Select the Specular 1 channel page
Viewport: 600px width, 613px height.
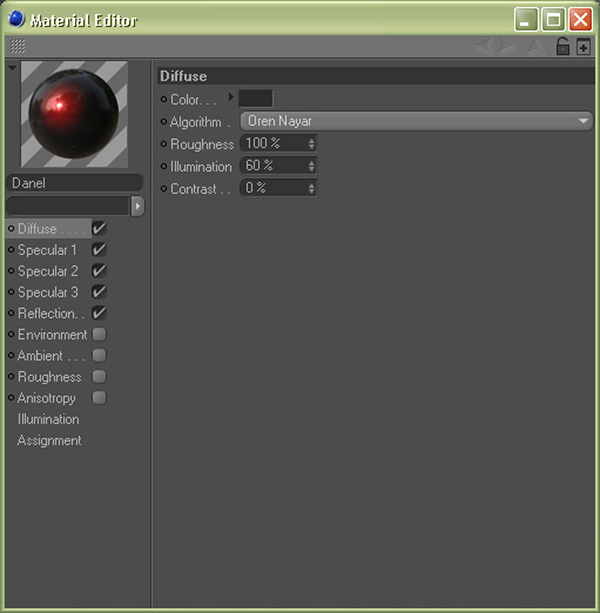[x=47, y=250]
